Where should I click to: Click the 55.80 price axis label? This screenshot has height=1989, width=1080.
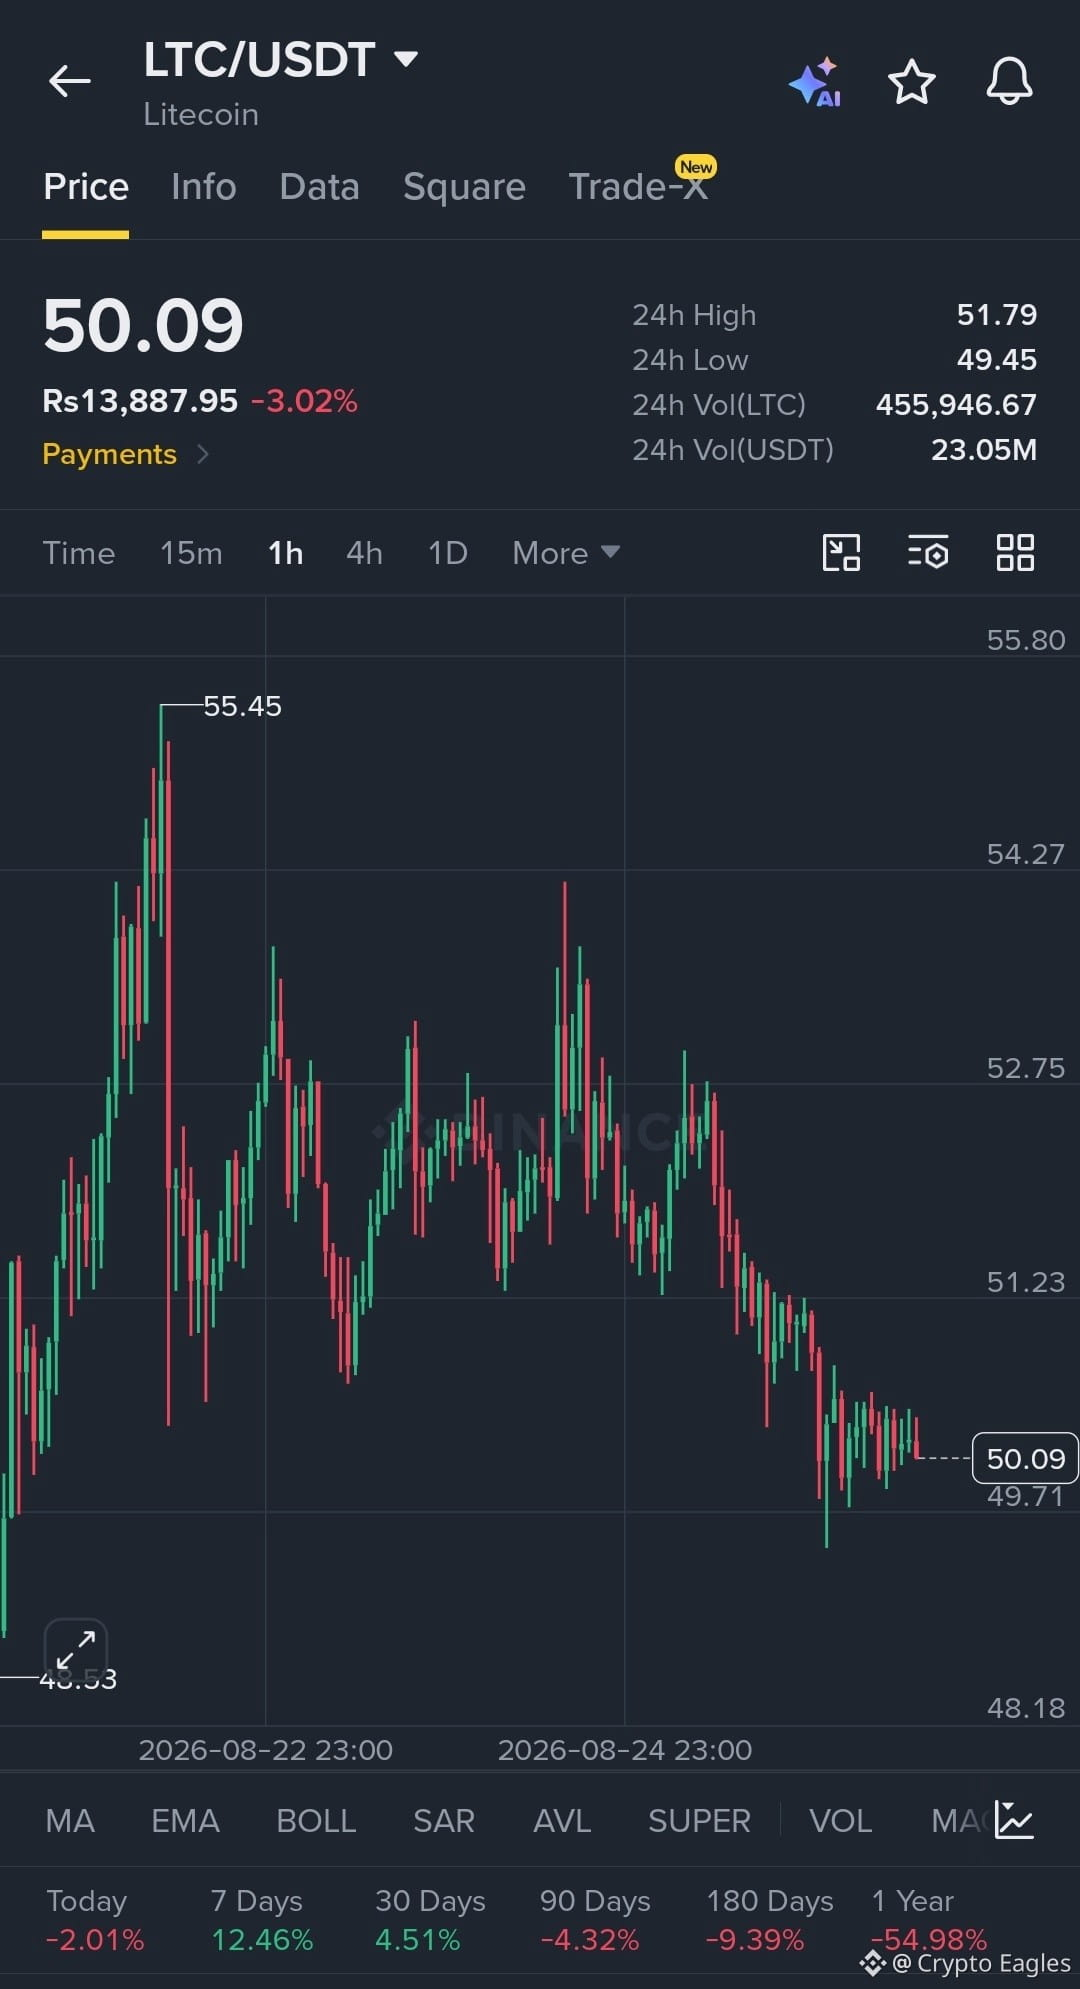point(1026,640)
